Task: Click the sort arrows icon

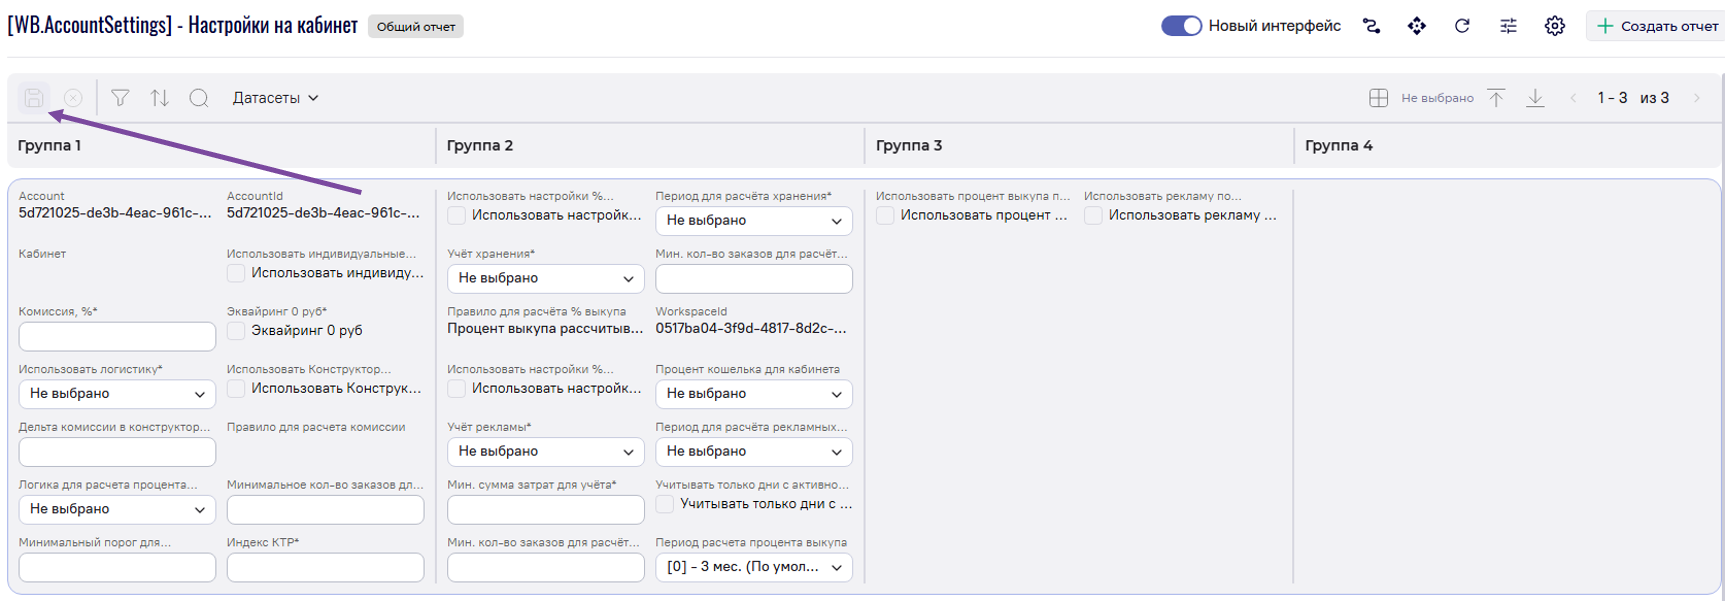Action: click(160, 98)
